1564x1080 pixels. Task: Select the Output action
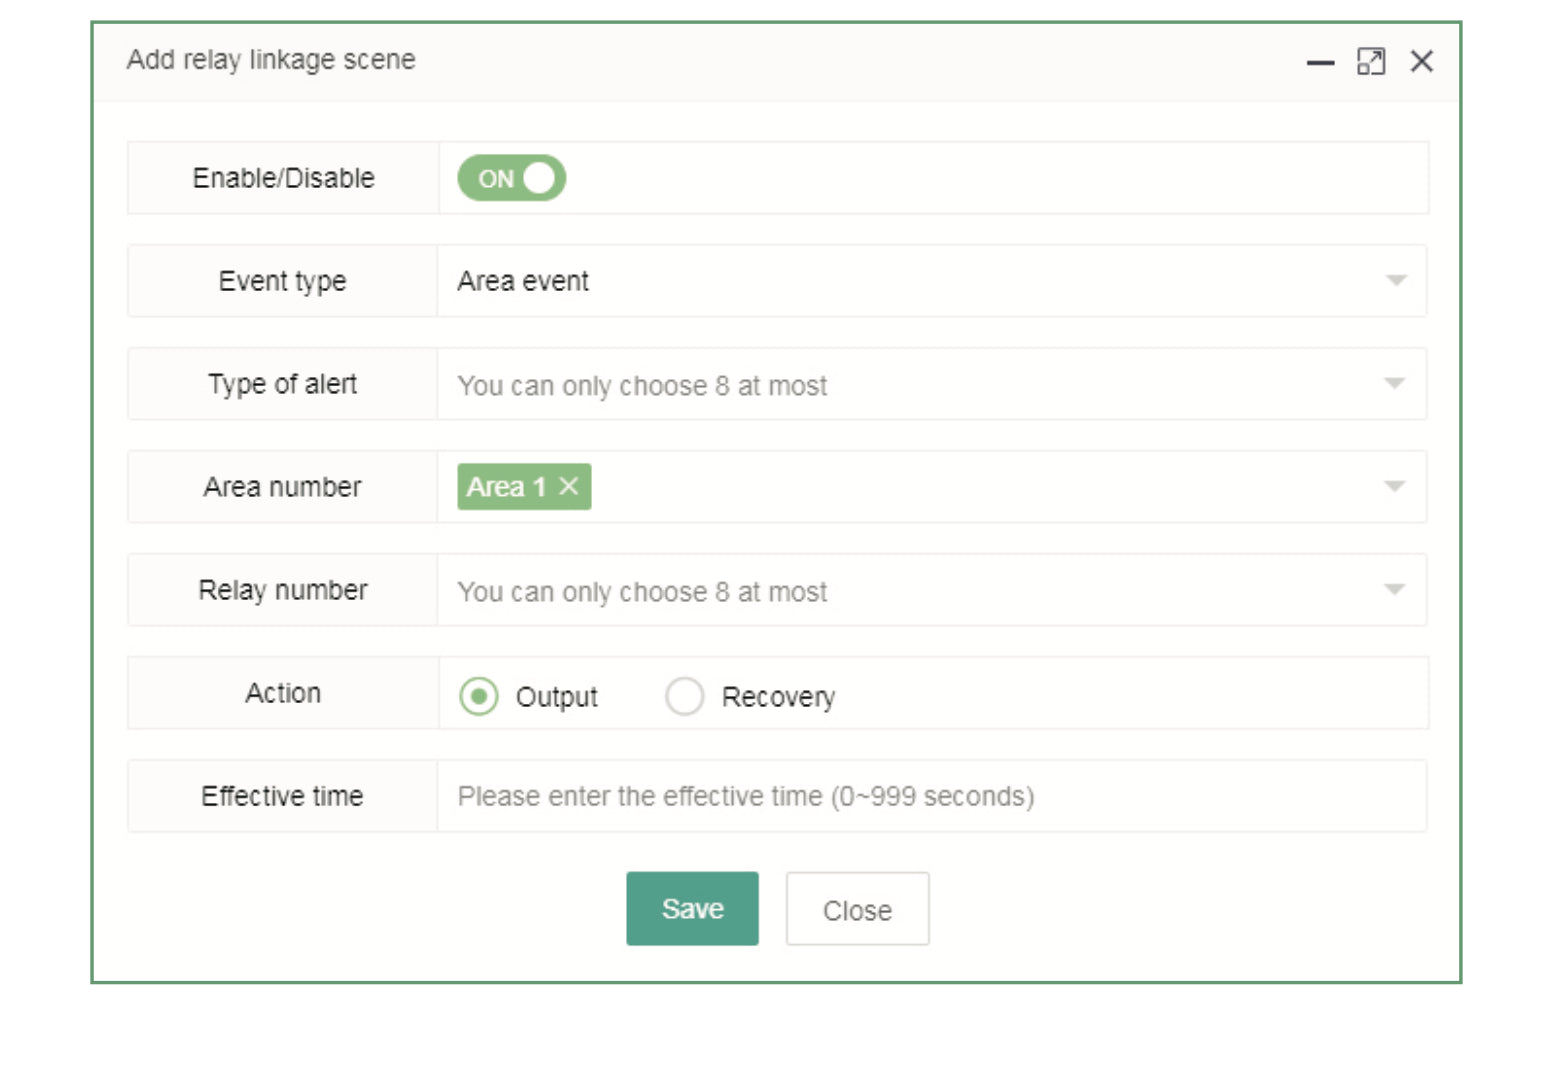(478, 696)
